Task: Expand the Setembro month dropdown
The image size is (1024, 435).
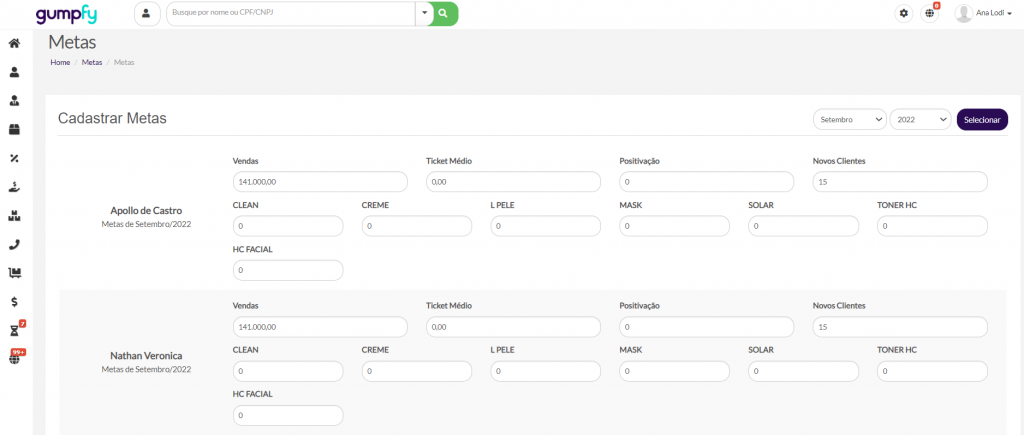Action: [x=849, y=119]
